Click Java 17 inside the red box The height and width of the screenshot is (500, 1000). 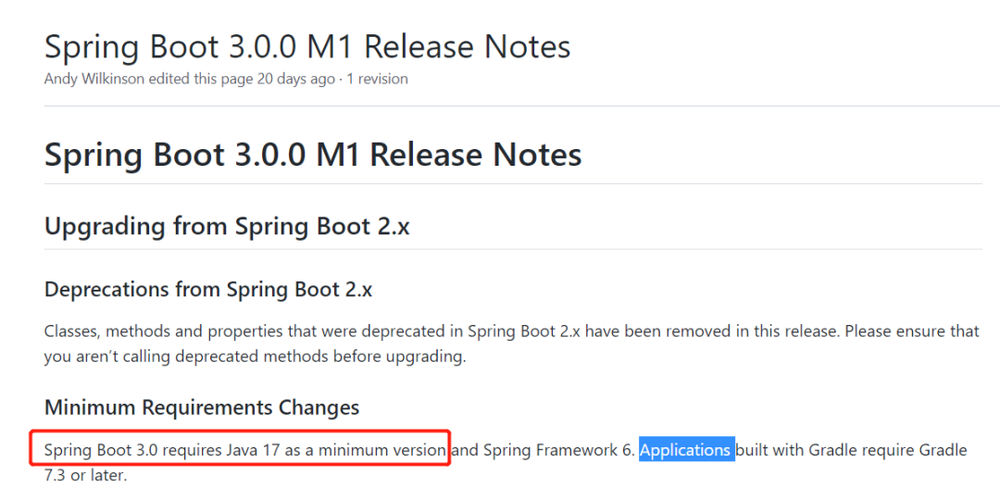[x=257, y=450]
